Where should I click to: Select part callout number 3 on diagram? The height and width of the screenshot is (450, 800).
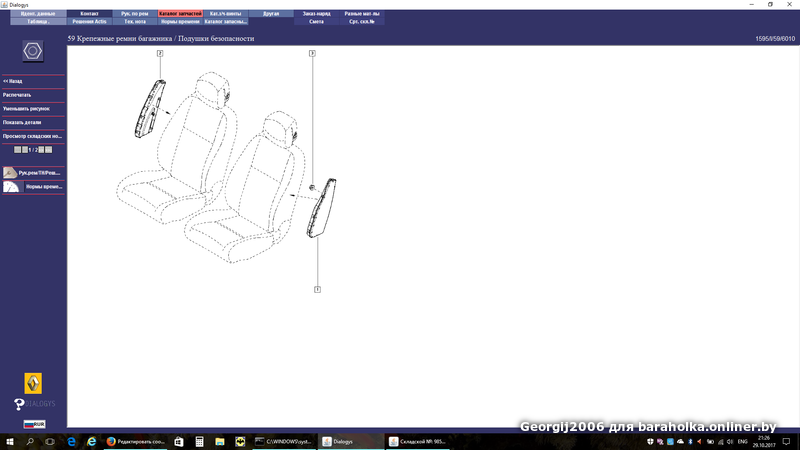[x=312, y=53]
